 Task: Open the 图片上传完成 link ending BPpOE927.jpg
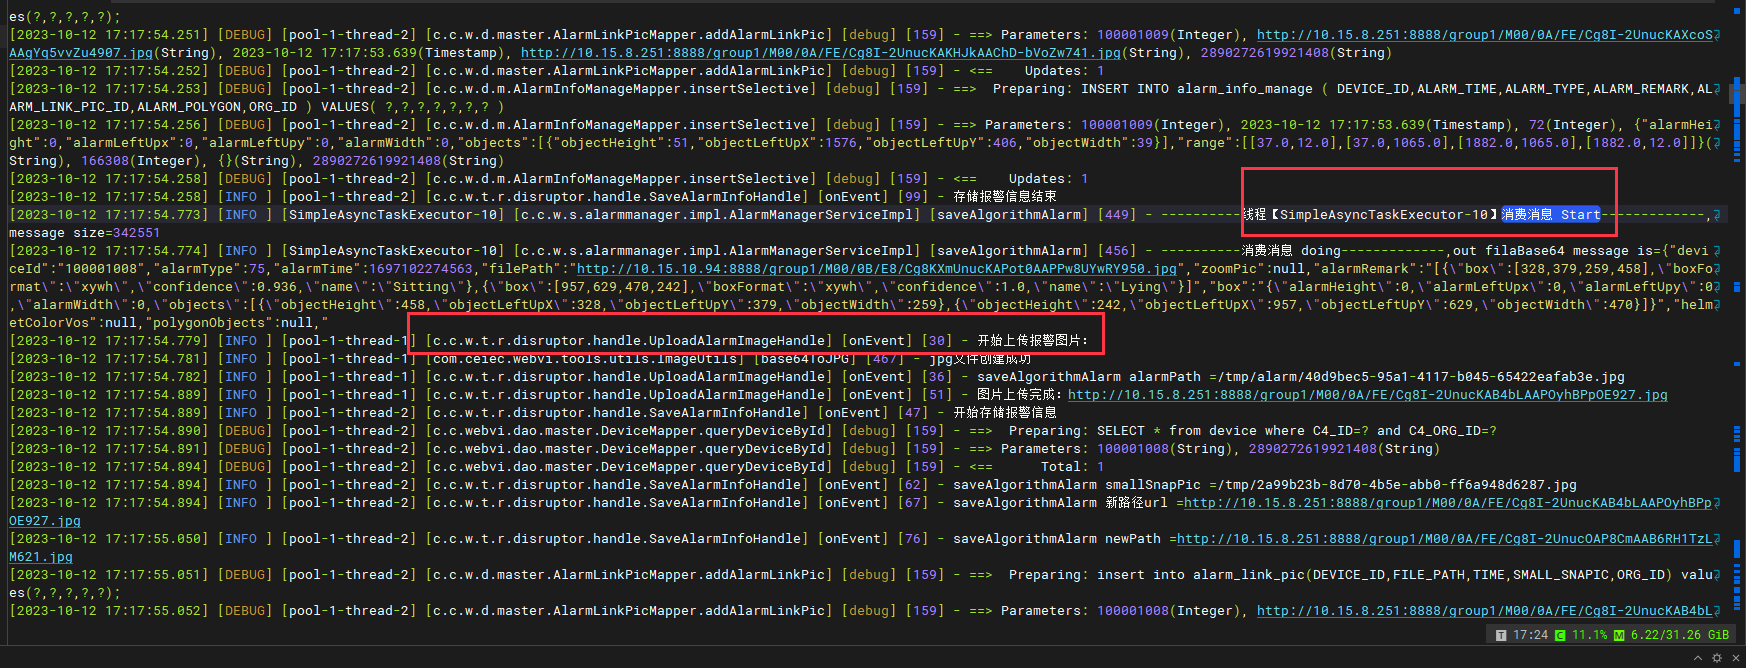1368,395
